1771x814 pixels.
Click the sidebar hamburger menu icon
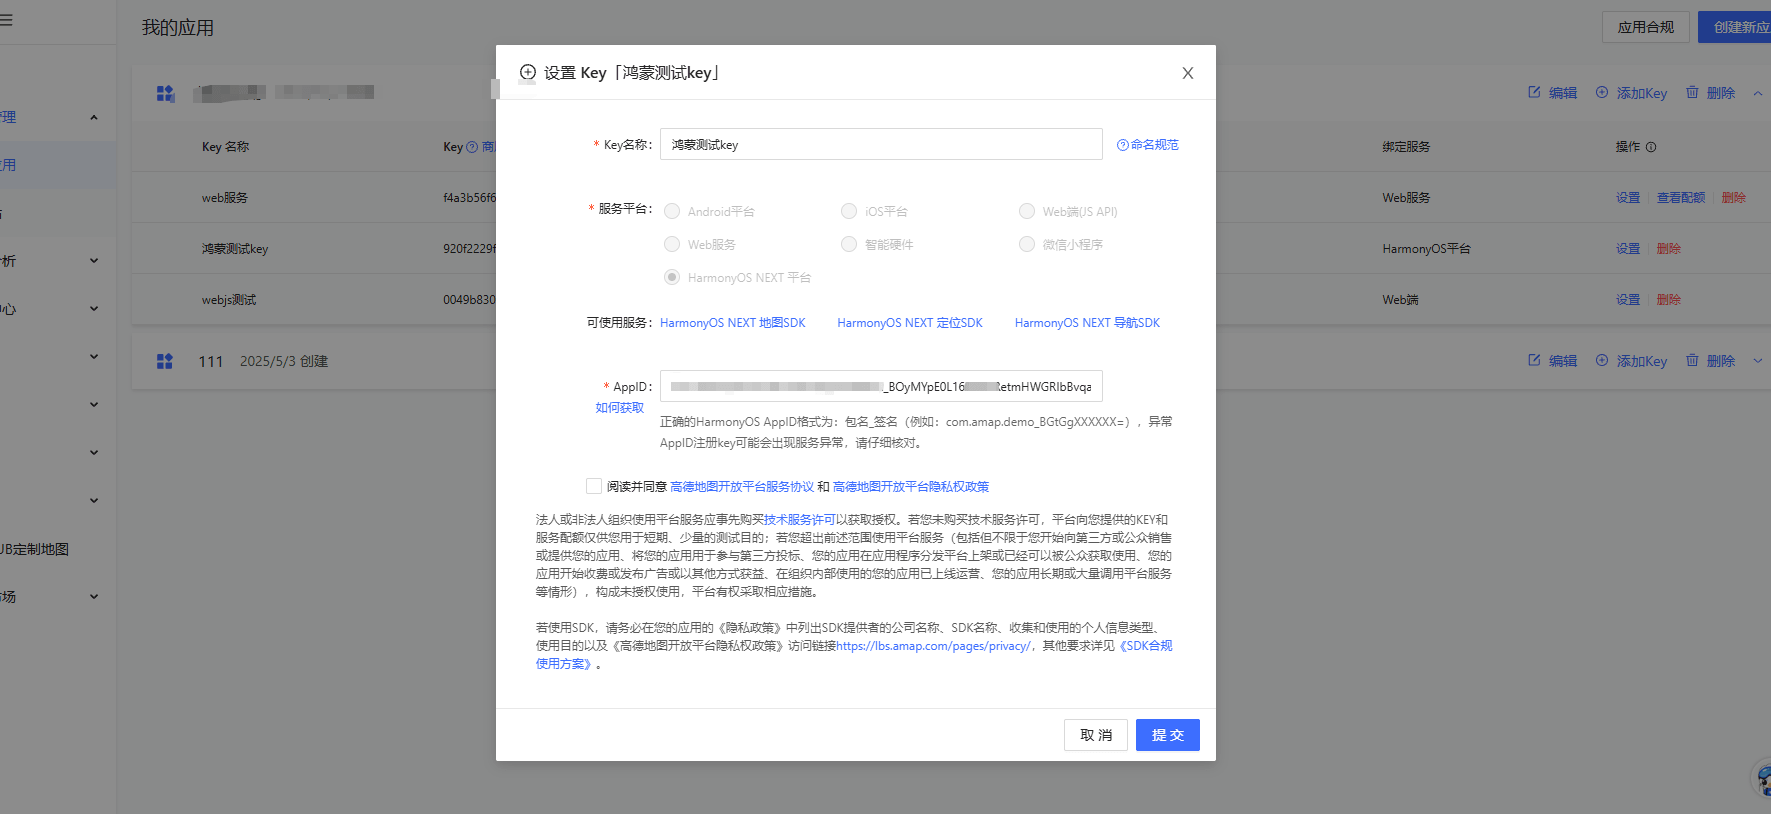click(x=6, y=20)
